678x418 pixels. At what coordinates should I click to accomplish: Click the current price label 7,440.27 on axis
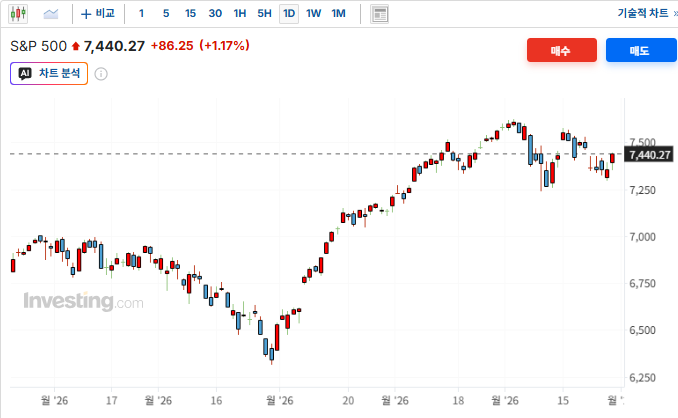pos(649,155)
